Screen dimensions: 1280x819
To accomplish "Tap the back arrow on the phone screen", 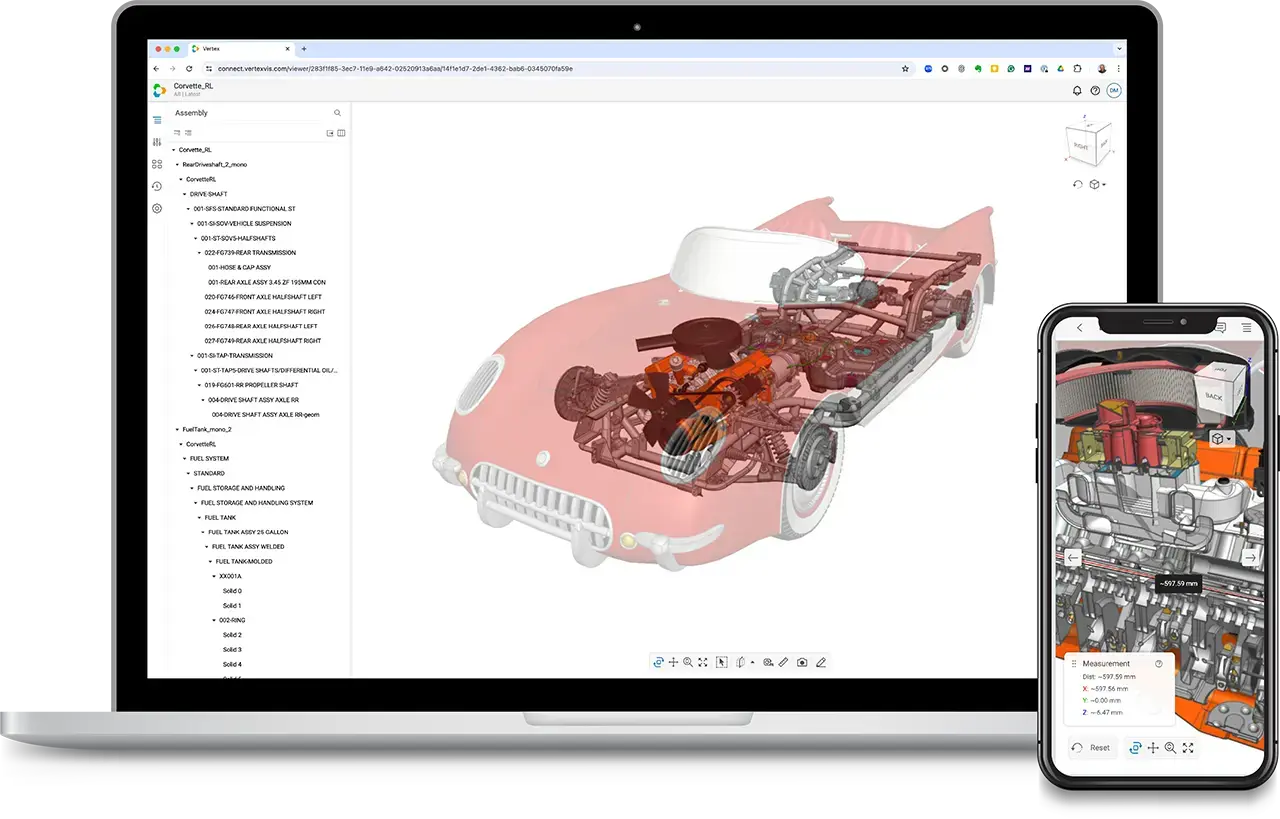I will click(1079, 327).
